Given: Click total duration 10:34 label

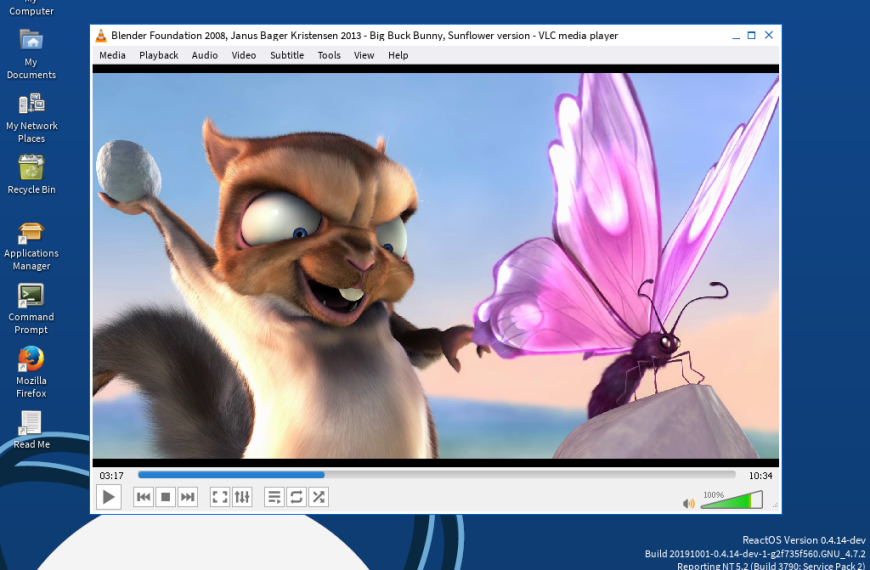Looking at the screenshot, I should tap(760, 476).
